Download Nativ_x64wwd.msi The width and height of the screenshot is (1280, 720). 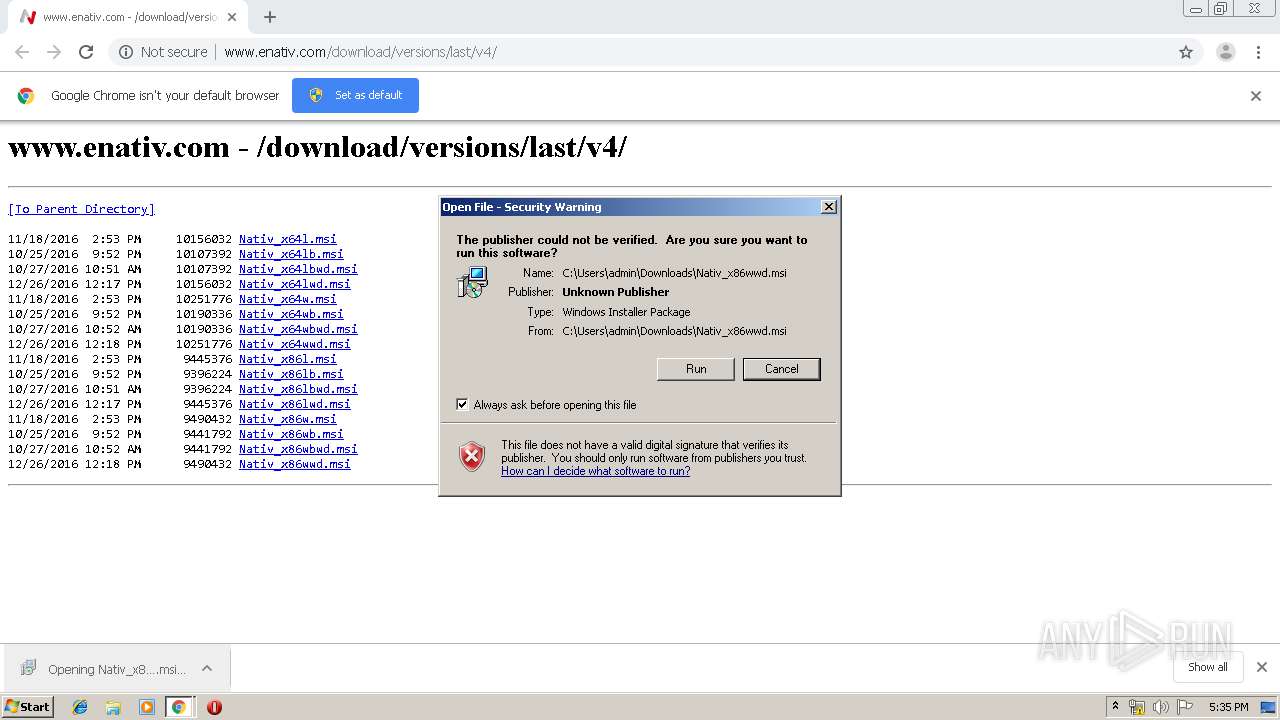(295, 344)
